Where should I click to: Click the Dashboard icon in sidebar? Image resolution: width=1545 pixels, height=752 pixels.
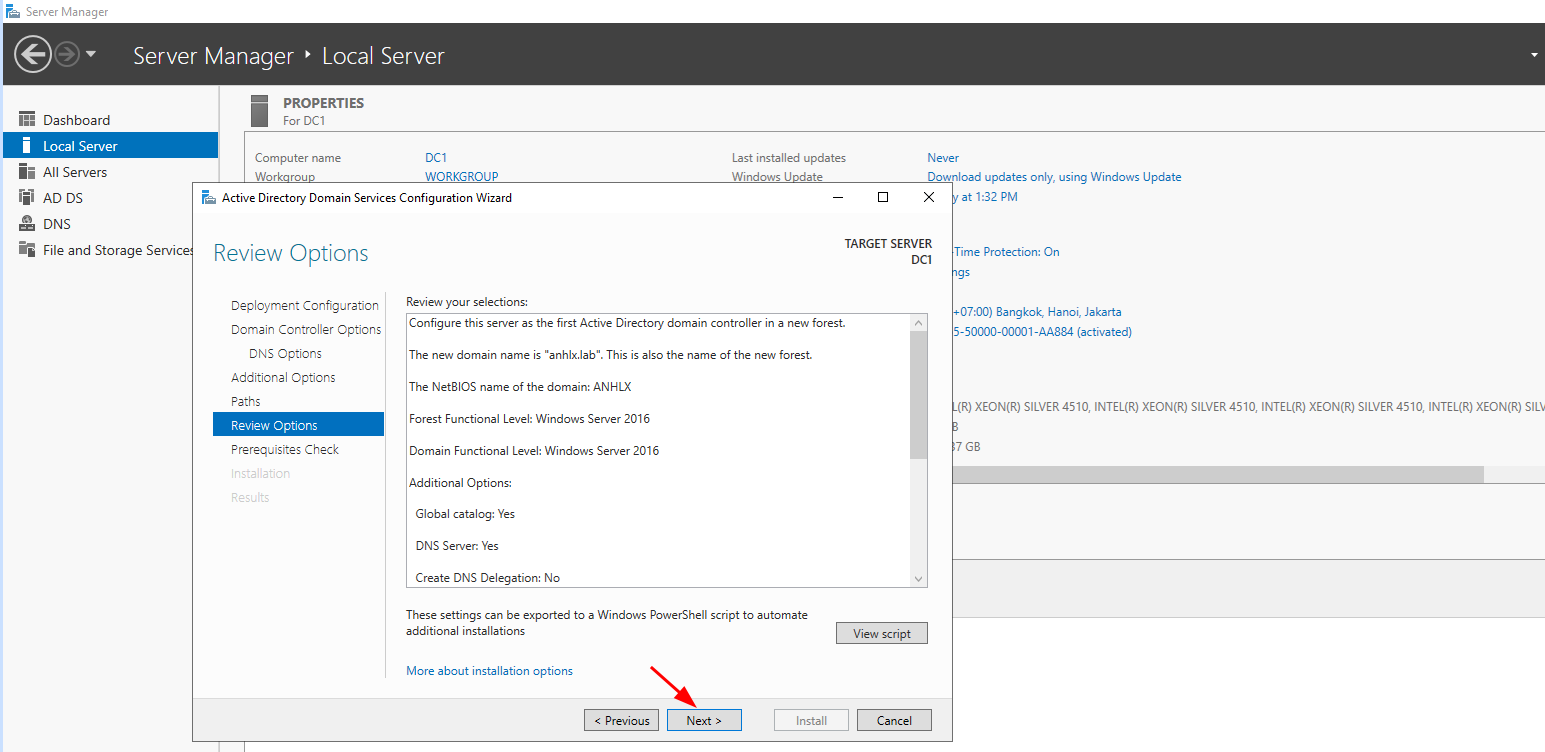[27, 120]
